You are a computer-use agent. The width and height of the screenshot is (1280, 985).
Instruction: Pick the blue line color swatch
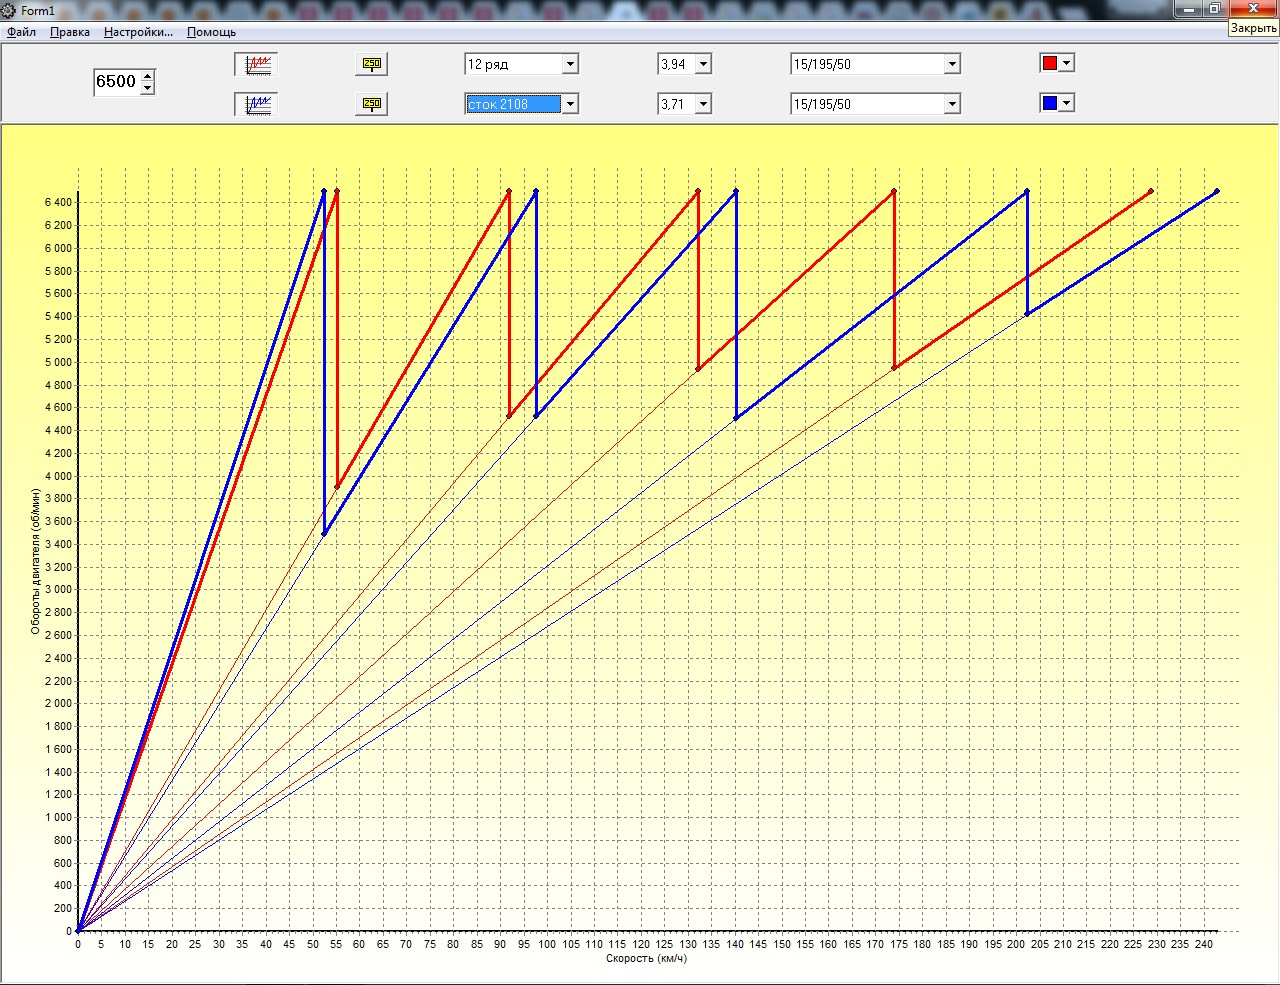[x=1050, y=103]
